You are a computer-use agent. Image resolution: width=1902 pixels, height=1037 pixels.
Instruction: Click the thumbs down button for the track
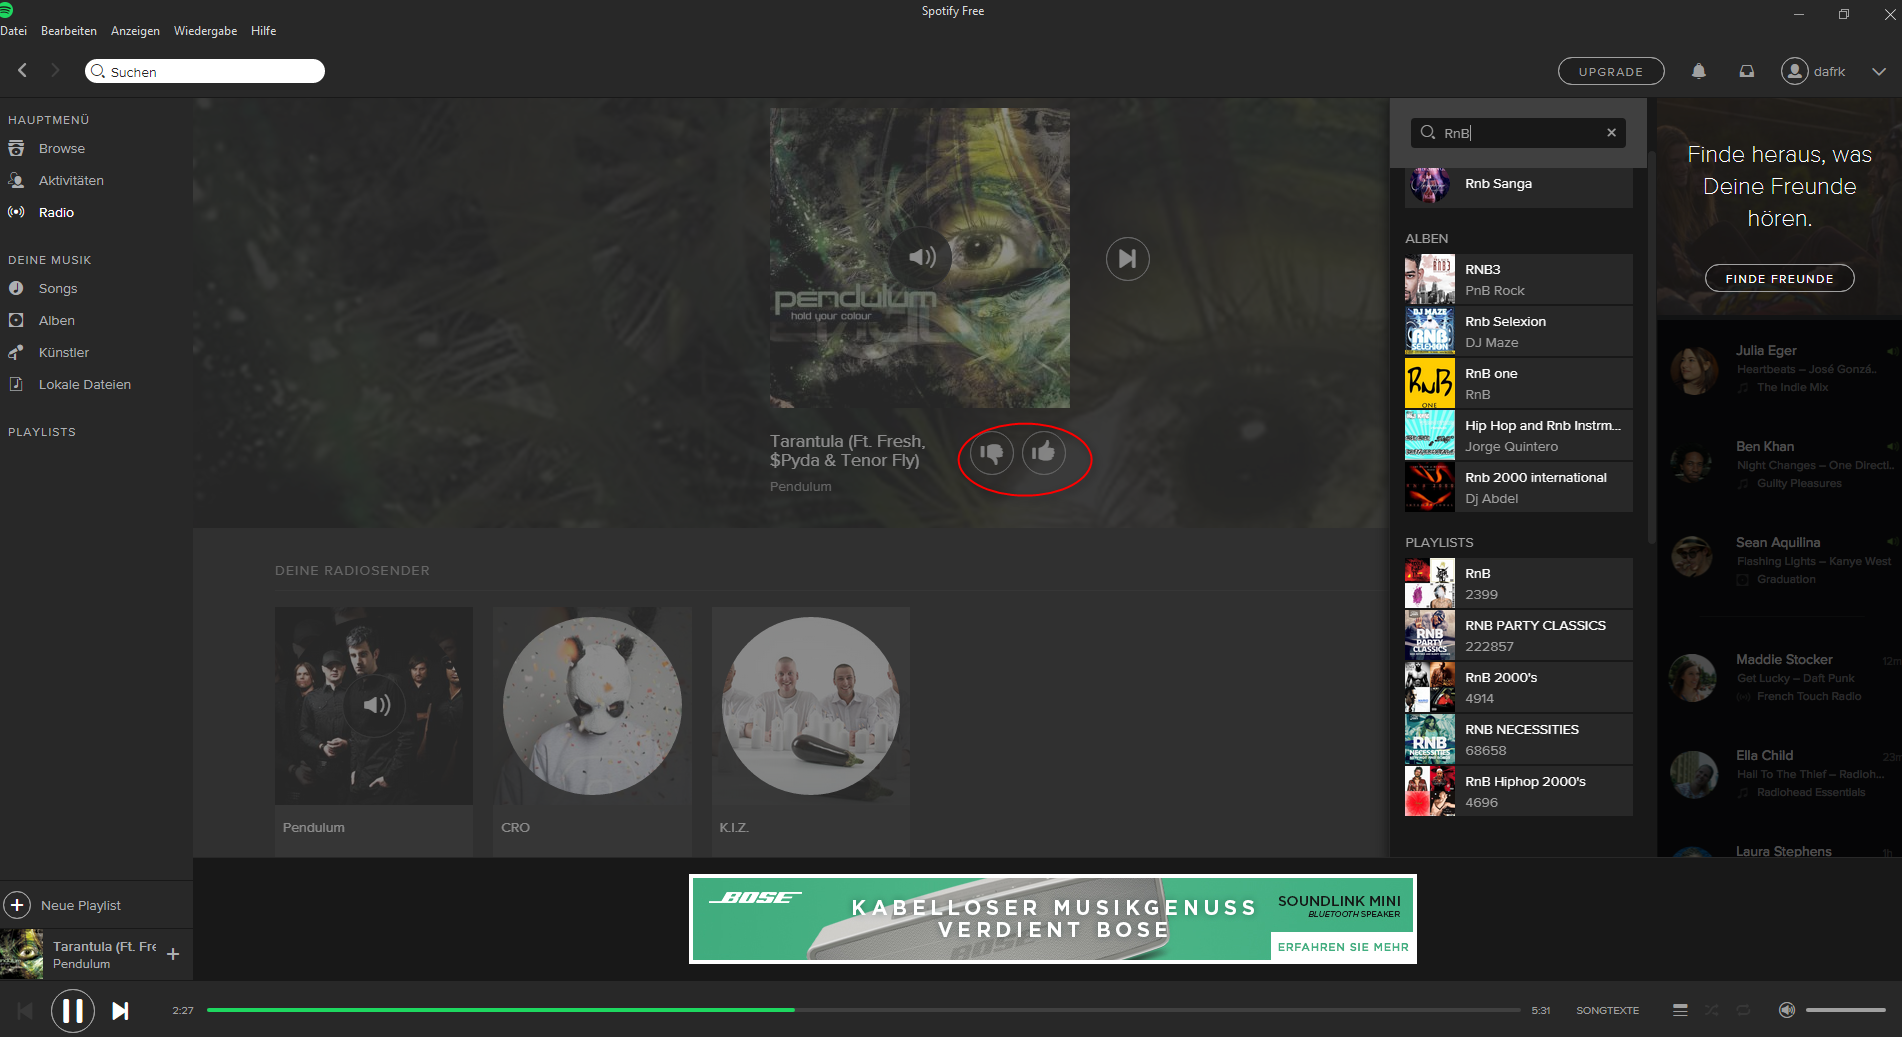(992, 453)
